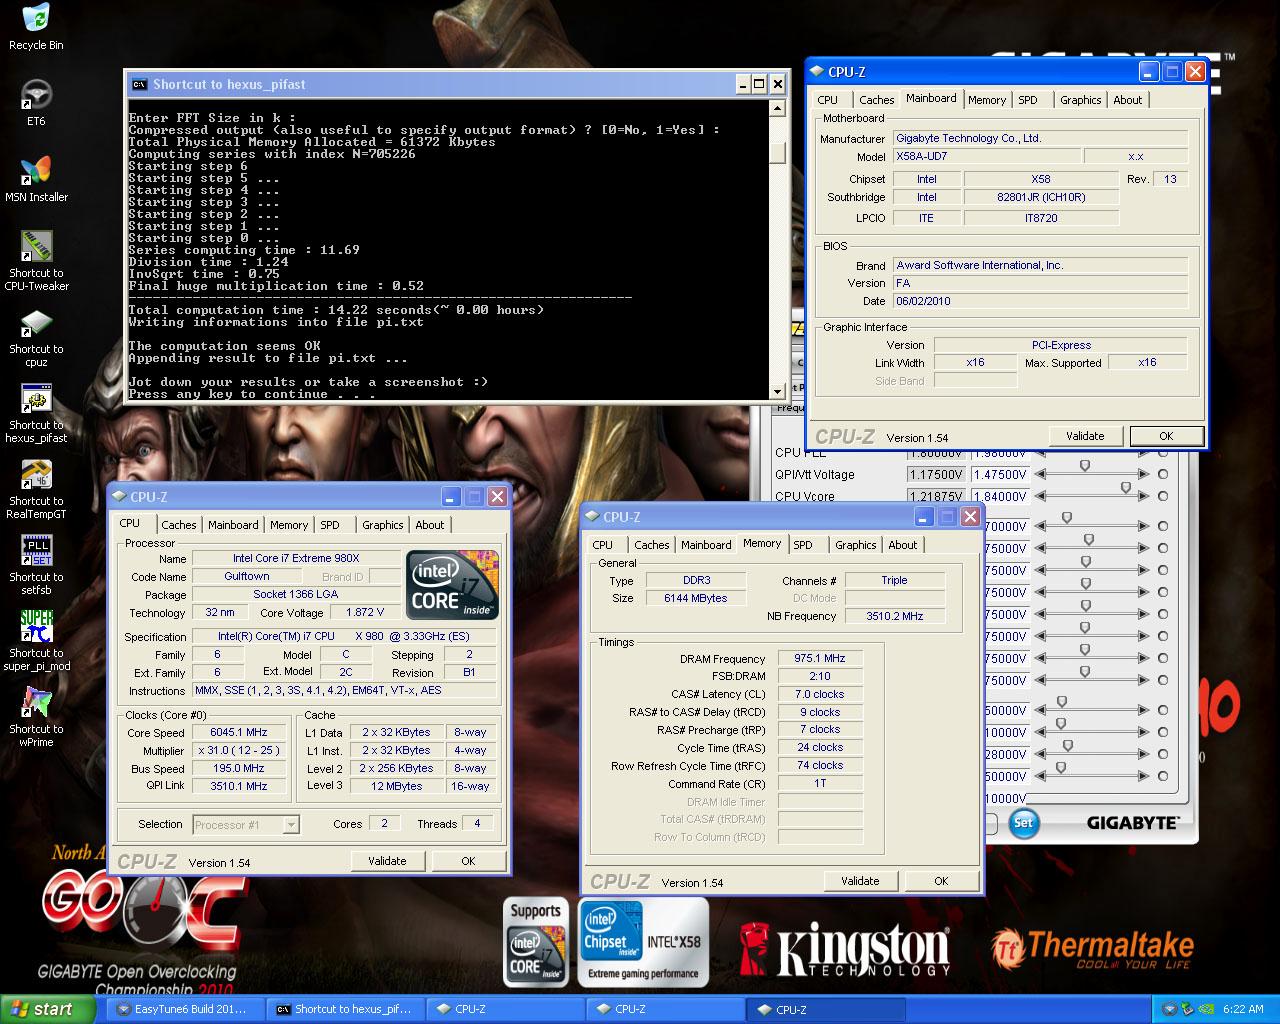This screenshot has width=1280, height=1024.
Task: Click the NVIDIA tray icon
Action: point(1208,1009)
